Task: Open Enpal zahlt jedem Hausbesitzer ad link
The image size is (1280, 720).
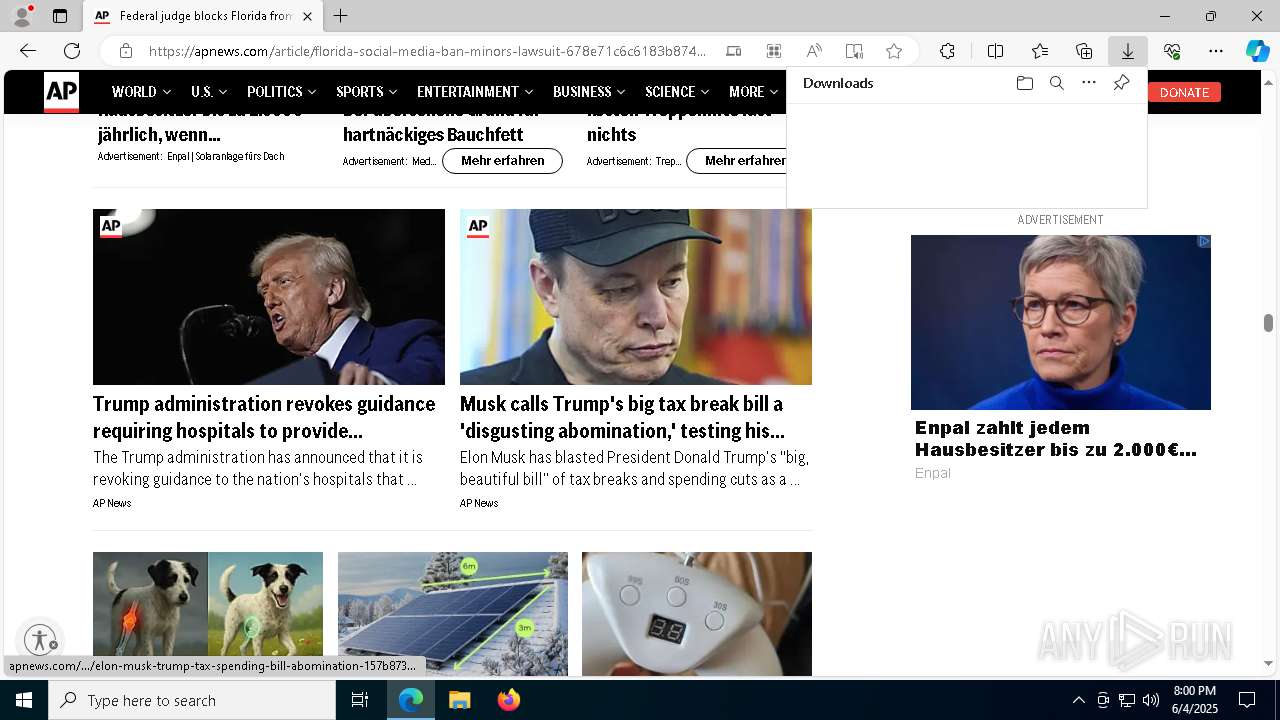Action: point(1055,438)
